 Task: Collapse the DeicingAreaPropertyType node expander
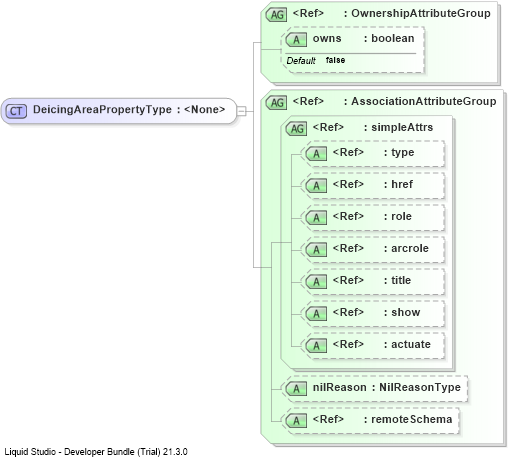(241, 111)
